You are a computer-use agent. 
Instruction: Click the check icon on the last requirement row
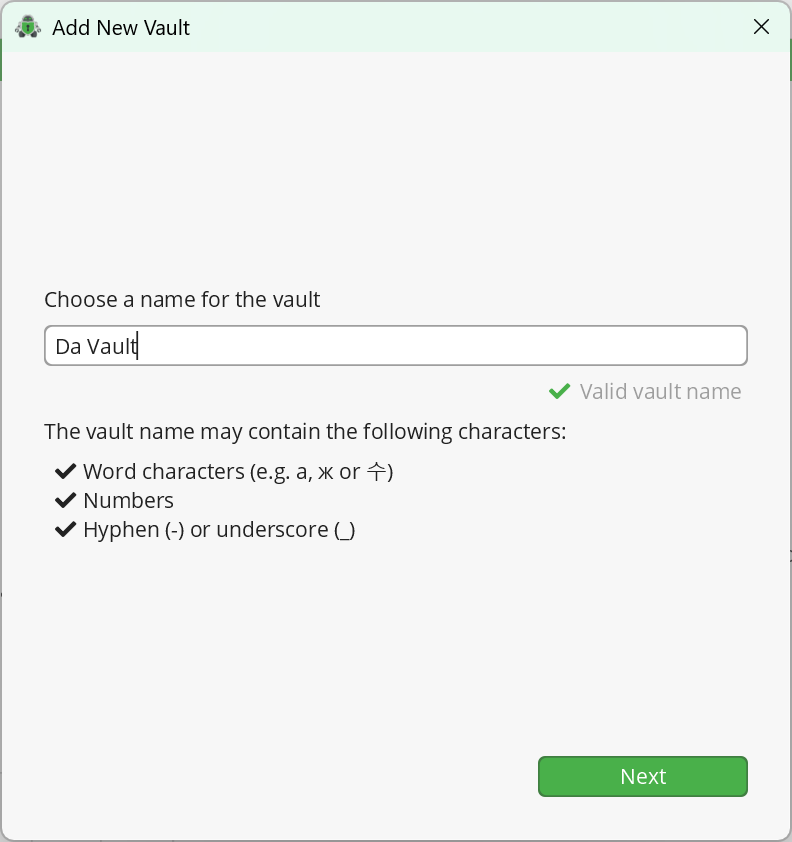pyautogui.click(x=66, y=529)
